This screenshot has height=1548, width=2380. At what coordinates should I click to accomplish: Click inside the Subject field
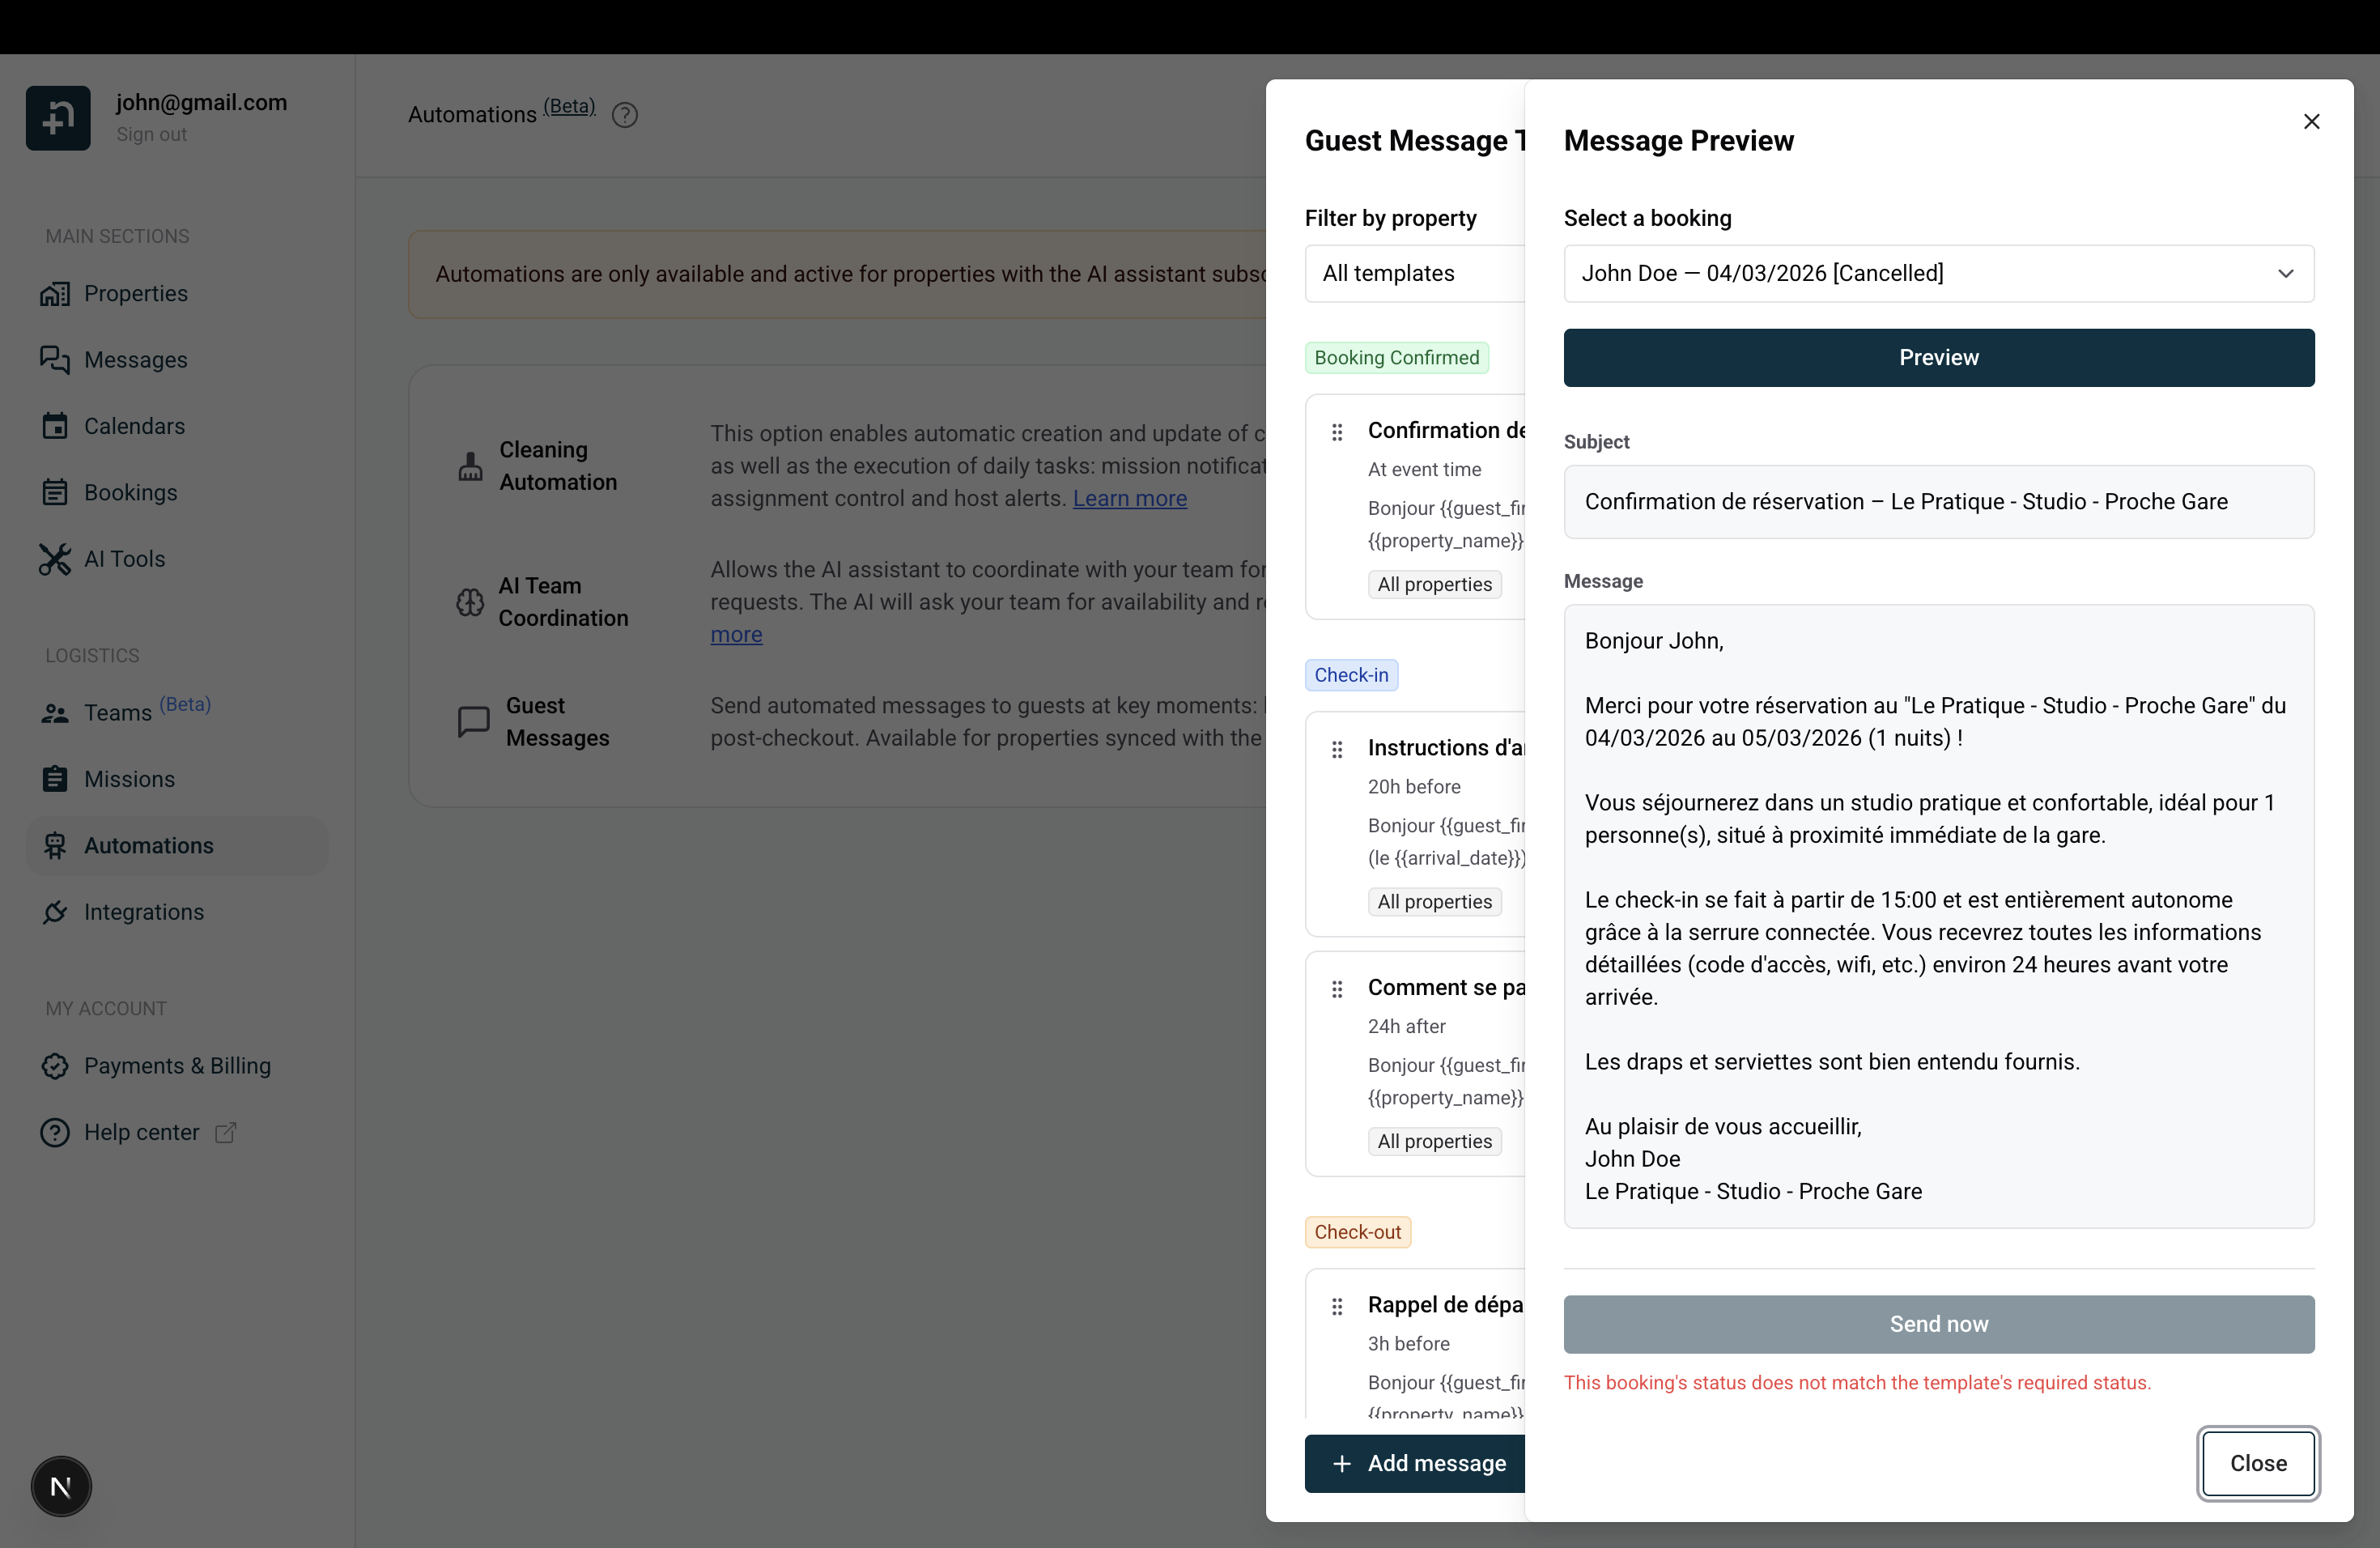[x=1938, y=501]
